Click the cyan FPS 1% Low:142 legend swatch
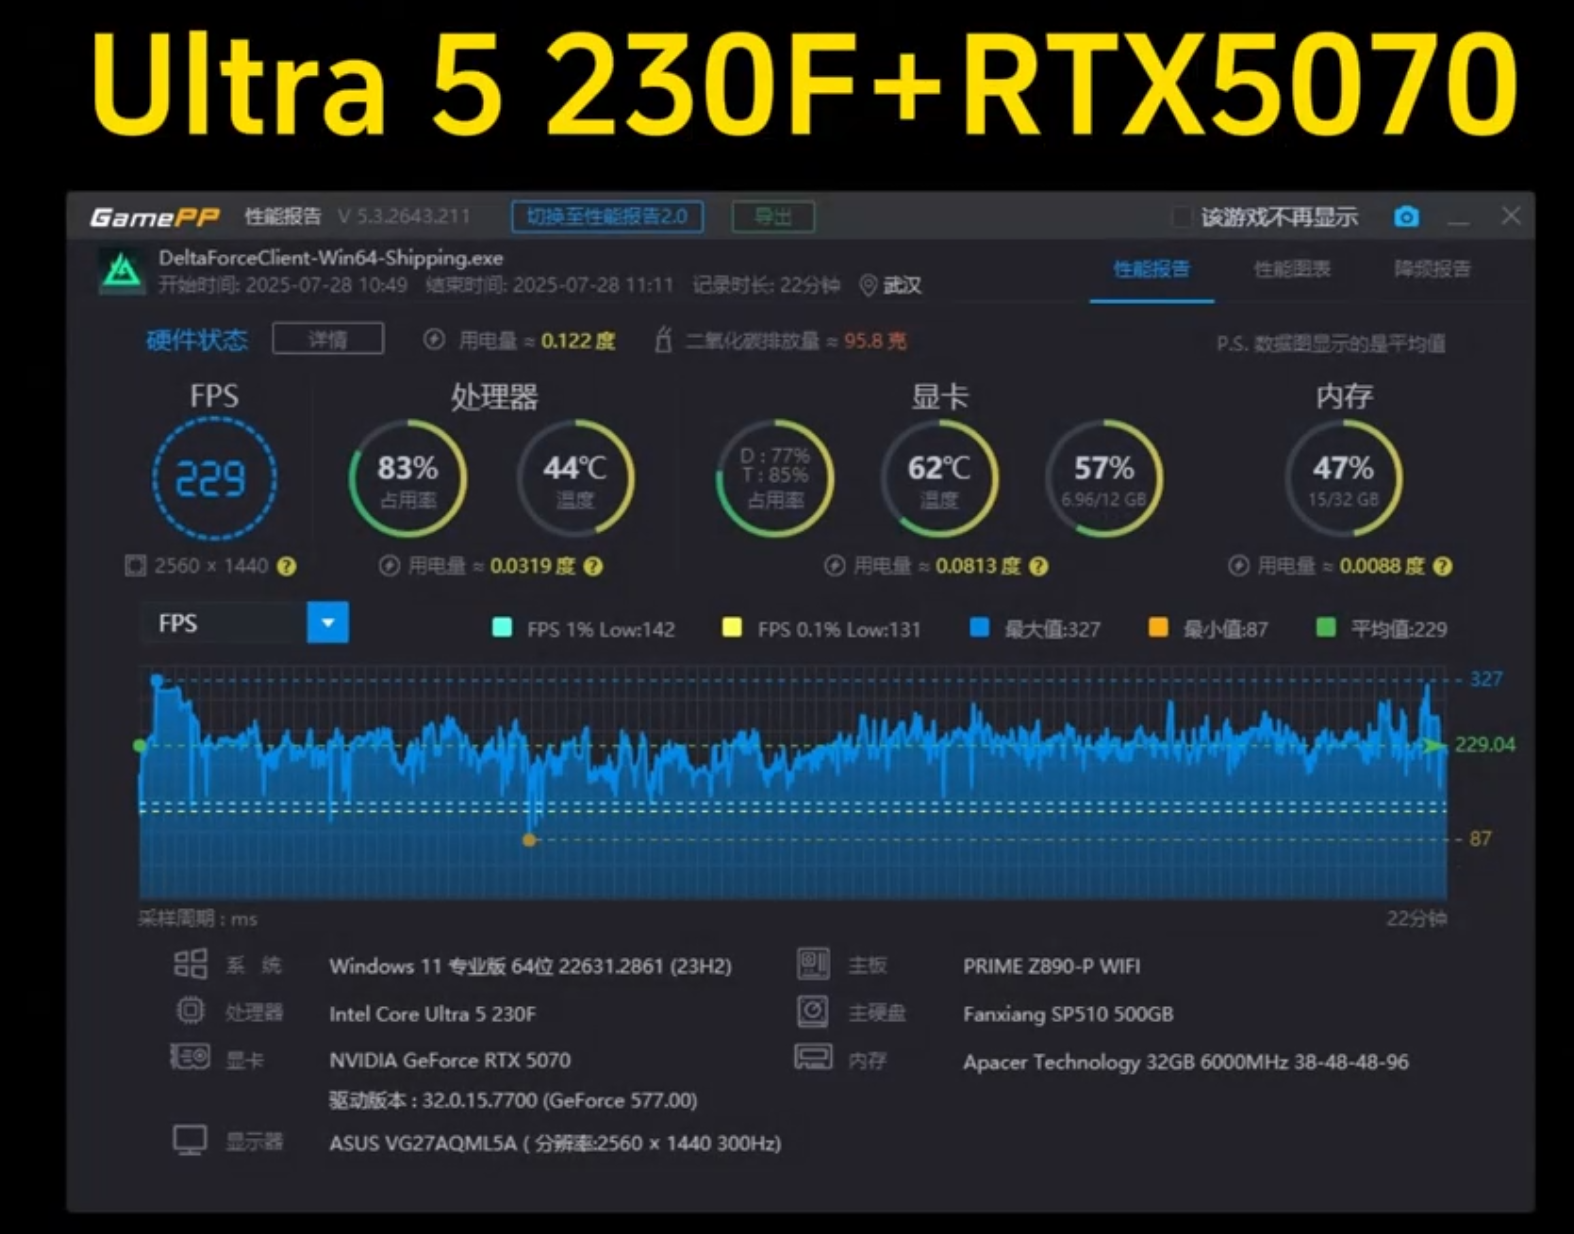The height and width of the screenshot is (1234, 1574). tap(502, 627)
